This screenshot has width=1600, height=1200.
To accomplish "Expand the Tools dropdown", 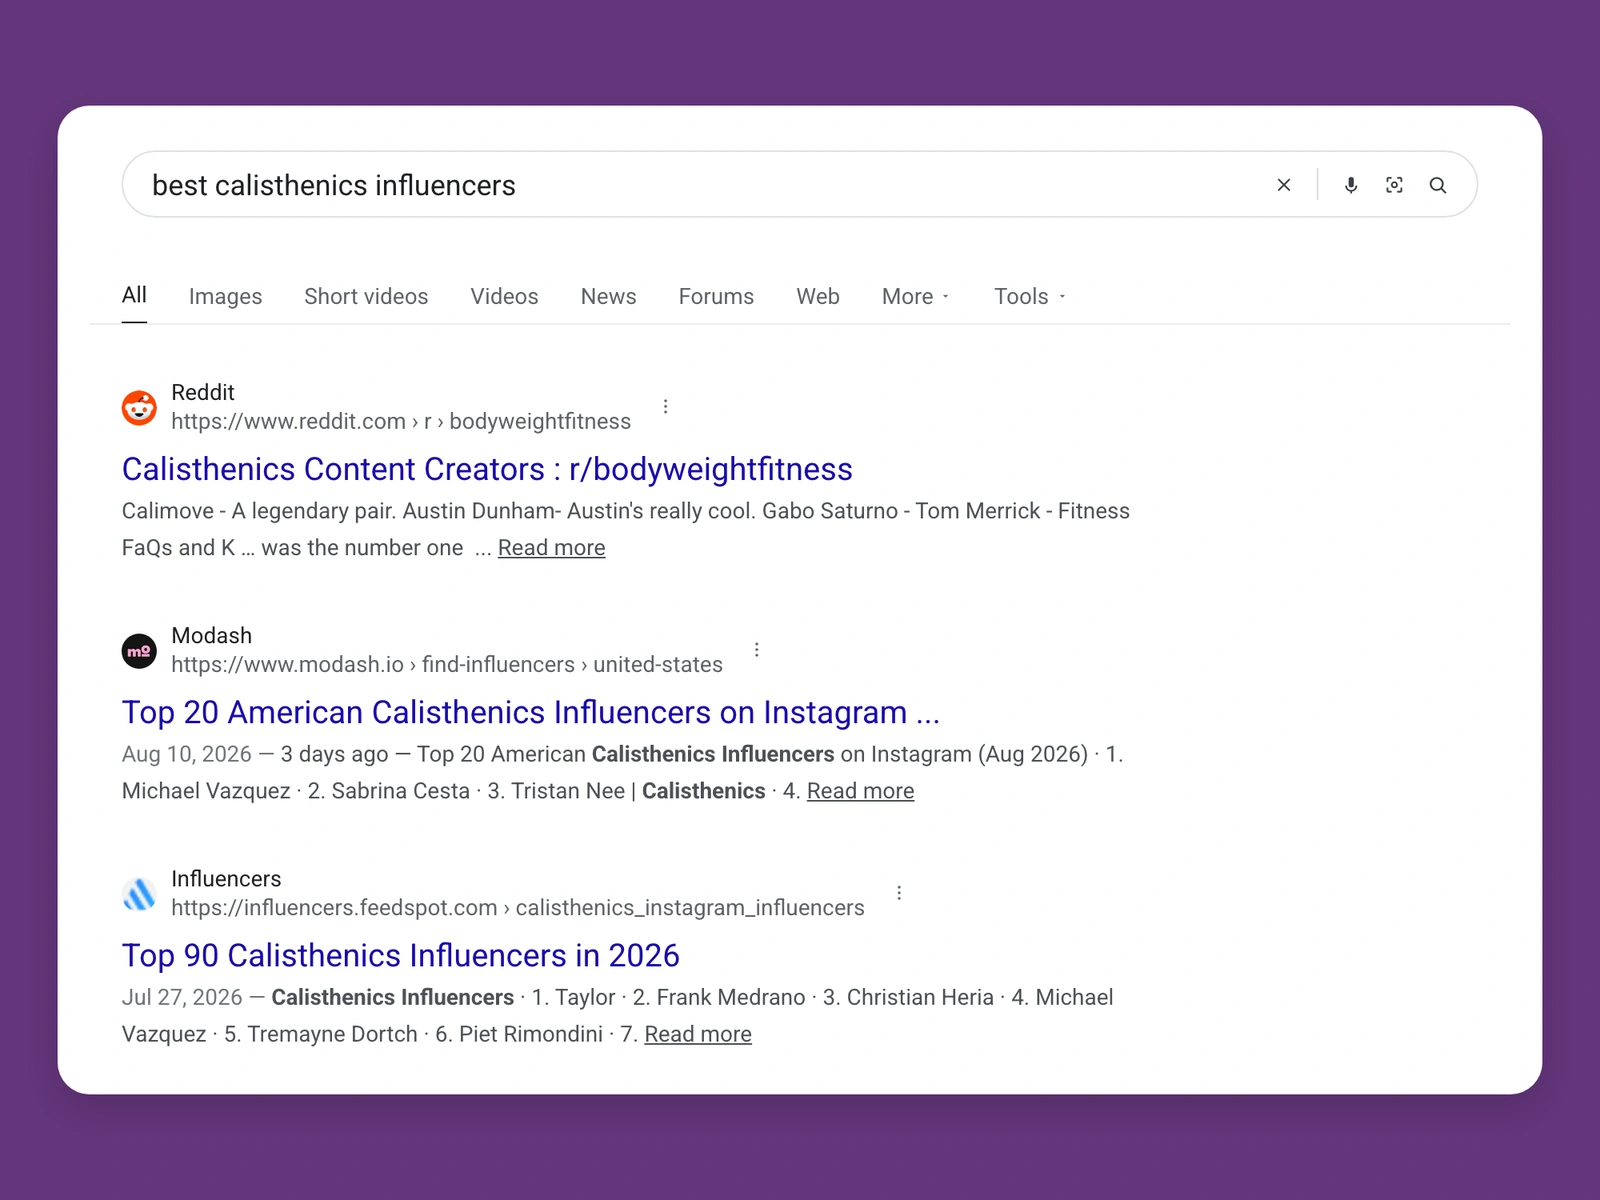I will [x=1030, y=297].
